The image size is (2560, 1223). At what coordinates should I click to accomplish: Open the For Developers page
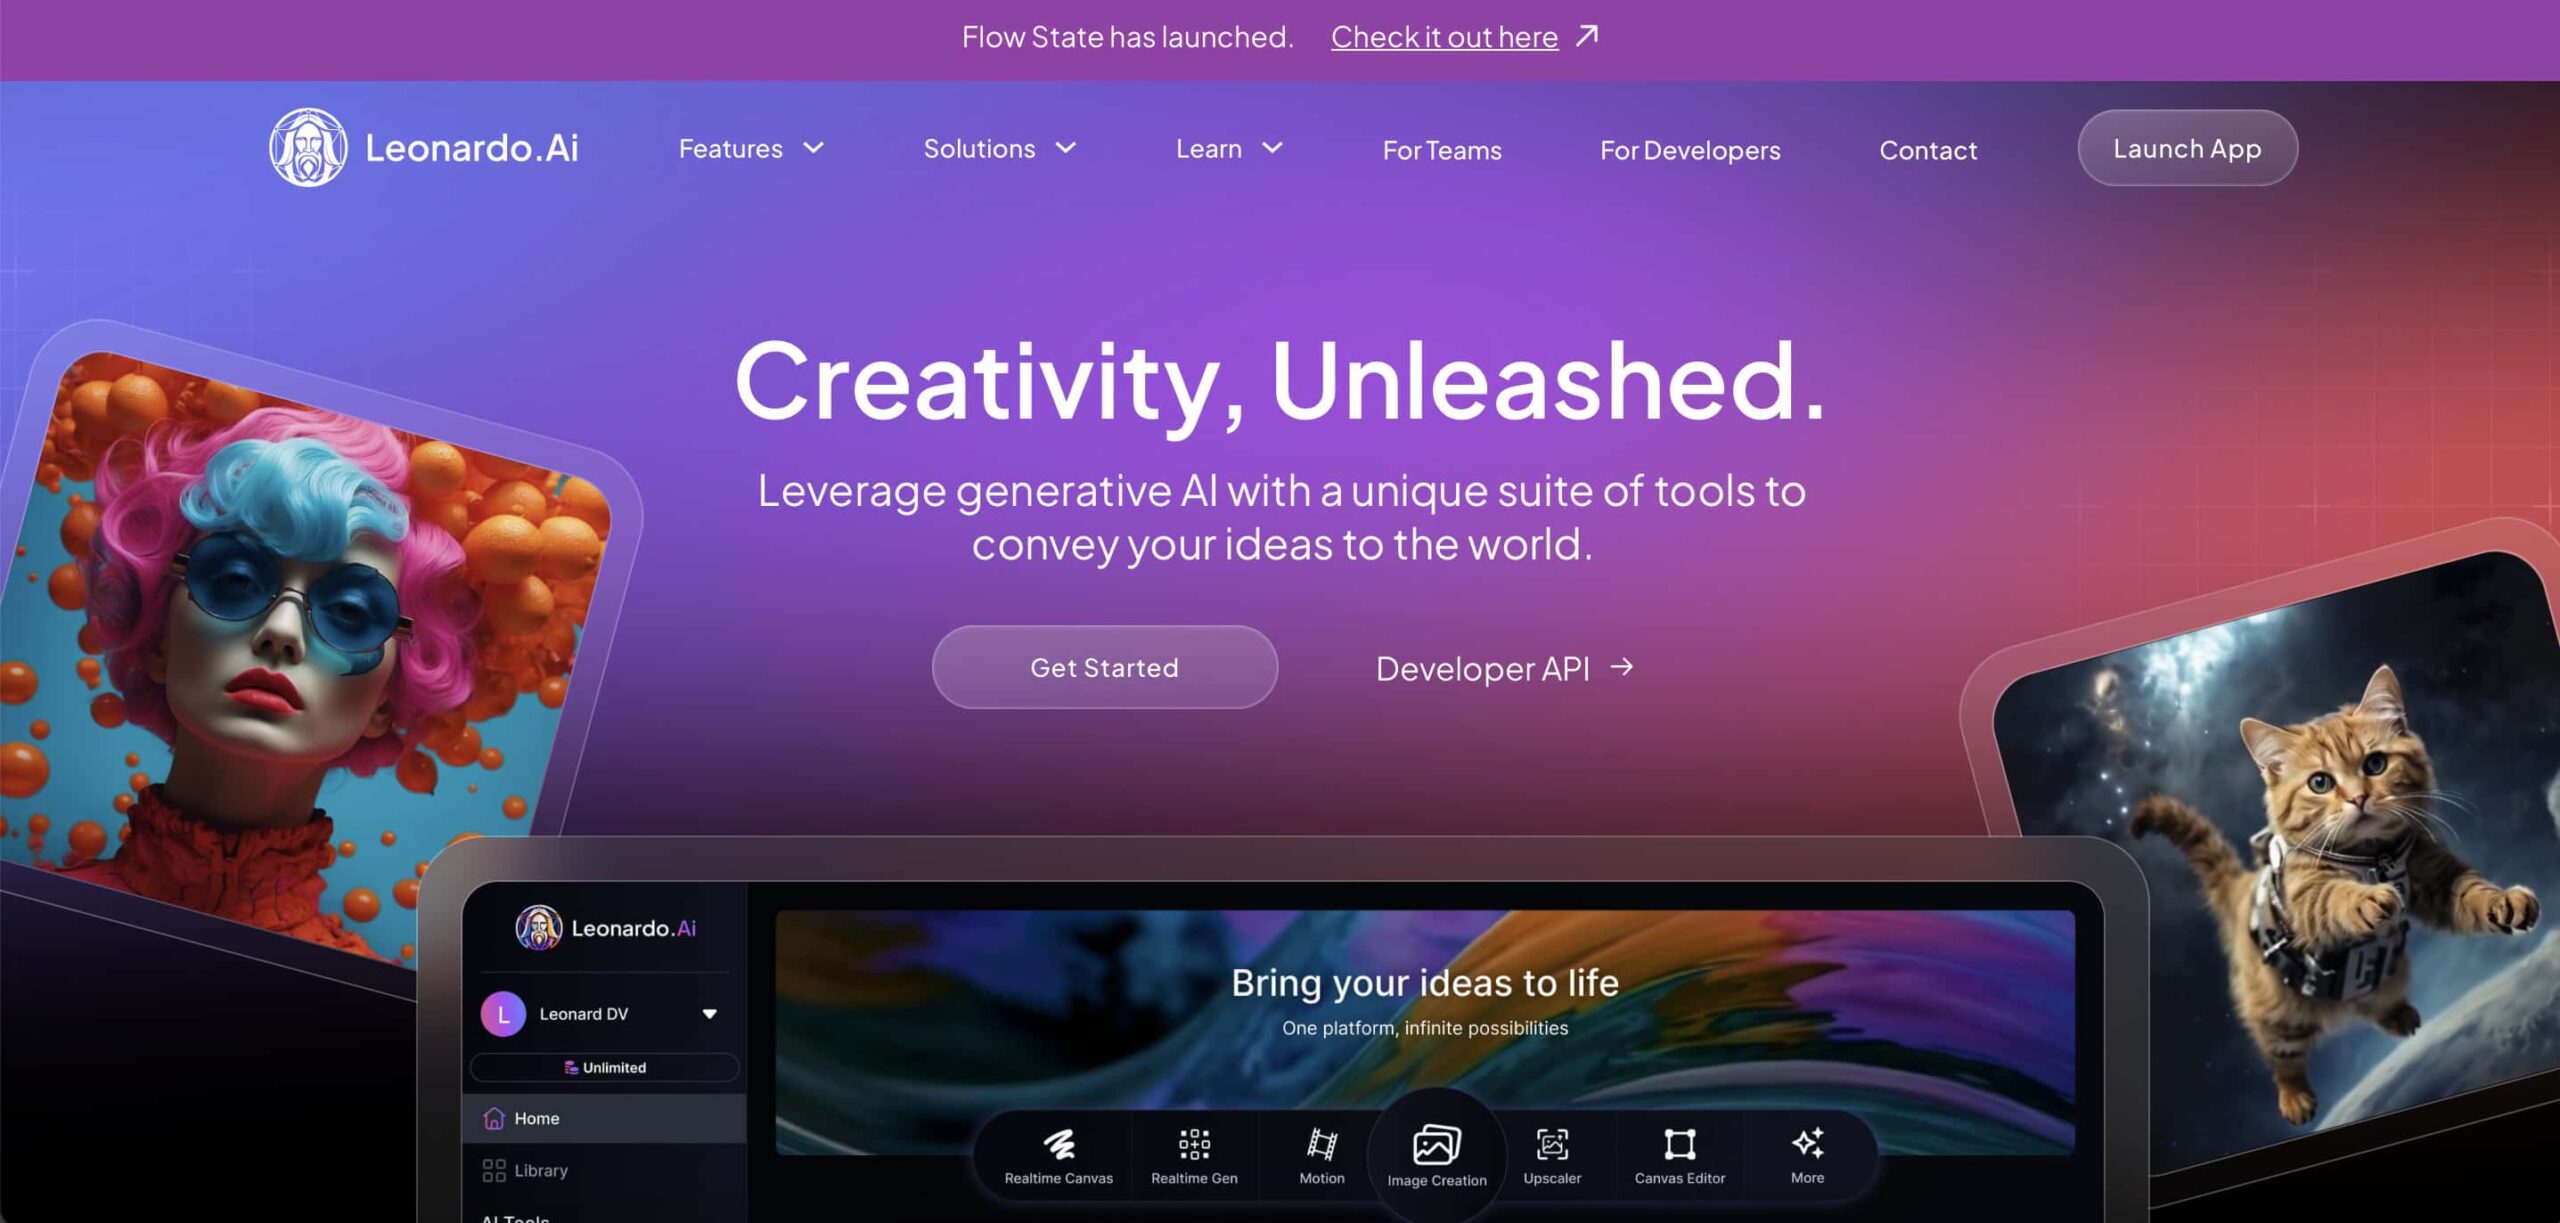1690,150
